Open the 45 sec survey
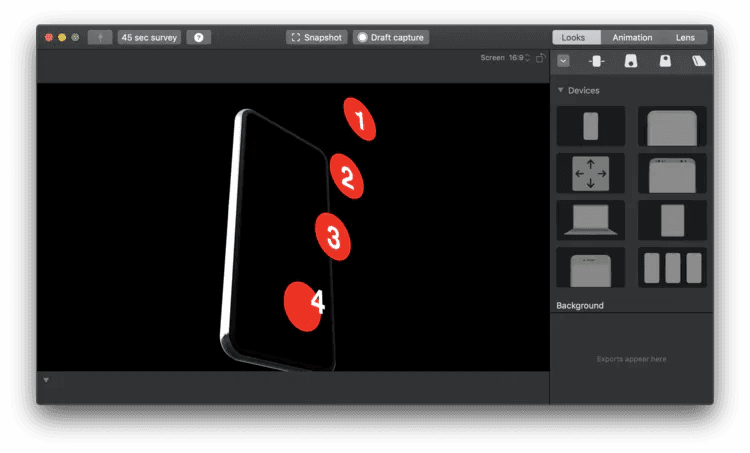The width and height of the screenshot is (750, 453). click(x=149, y=37)
